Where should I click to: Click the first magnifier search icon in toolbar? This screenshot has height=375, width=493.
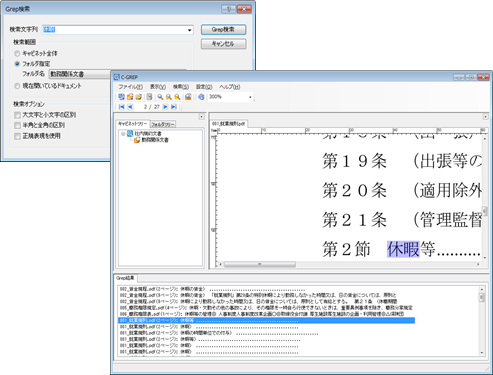(160, 97)
